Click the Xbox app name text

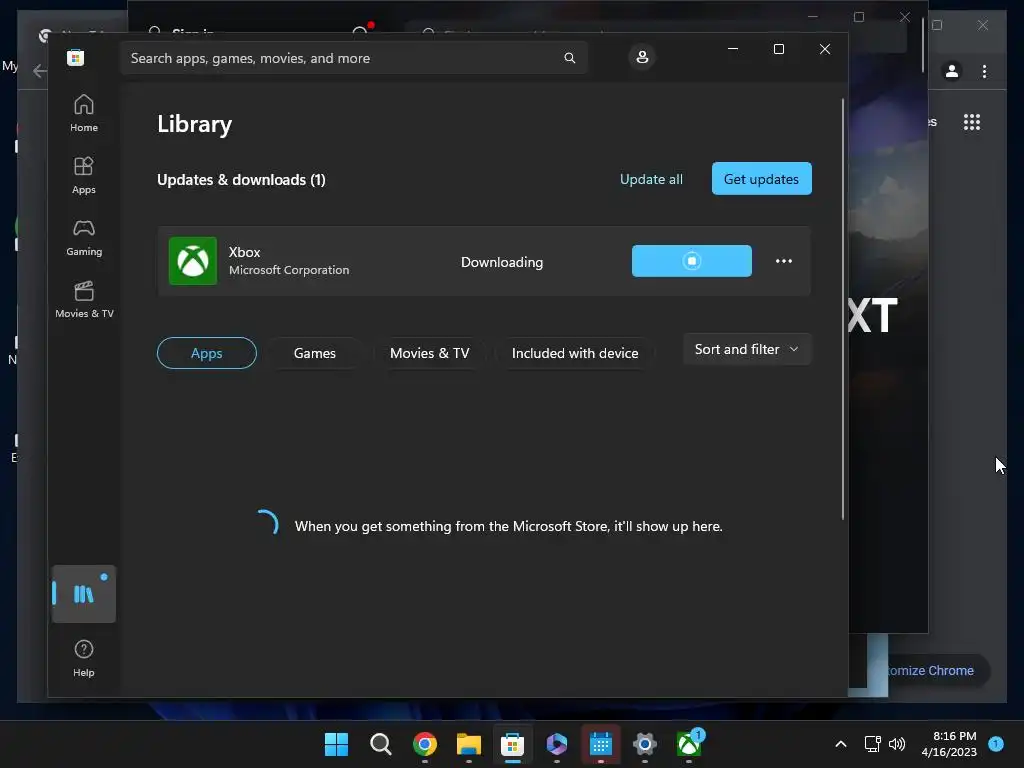pyautogui.click(x=244, y=252)
